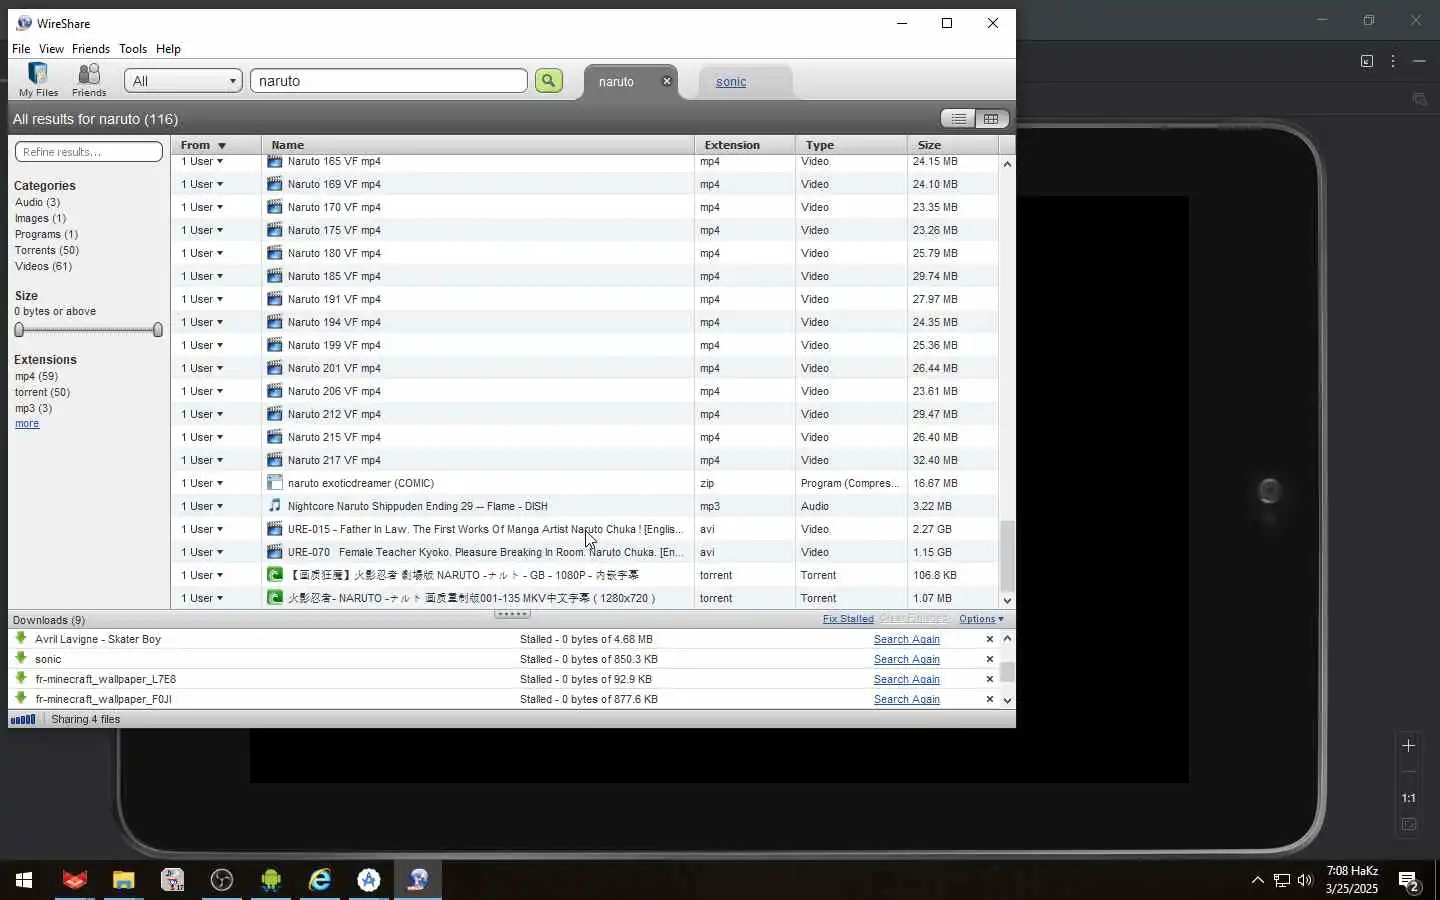This screenshot has width=1440, height=900.
Task: Click Search Again for sonic
Action: tap(907, 659)
